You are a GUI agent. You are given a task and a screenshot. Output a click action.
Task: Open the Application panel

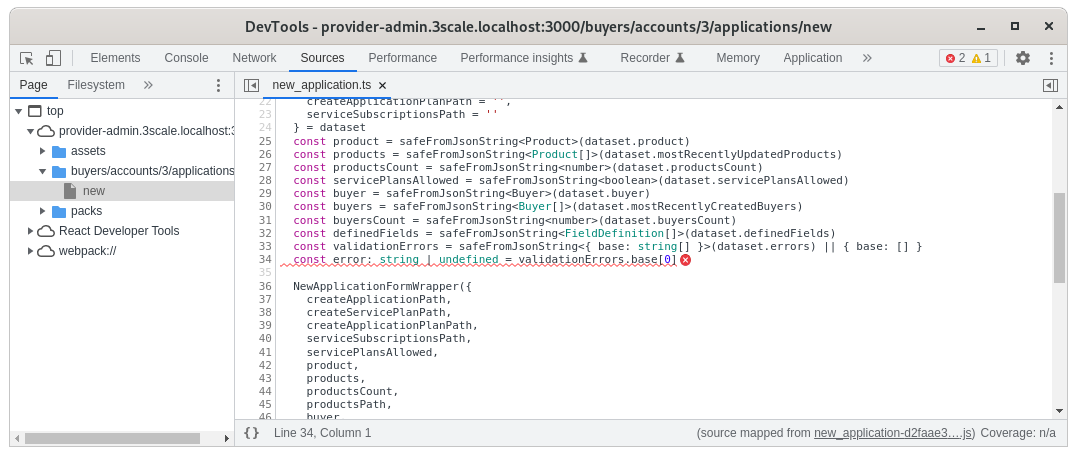coord(813,58)
